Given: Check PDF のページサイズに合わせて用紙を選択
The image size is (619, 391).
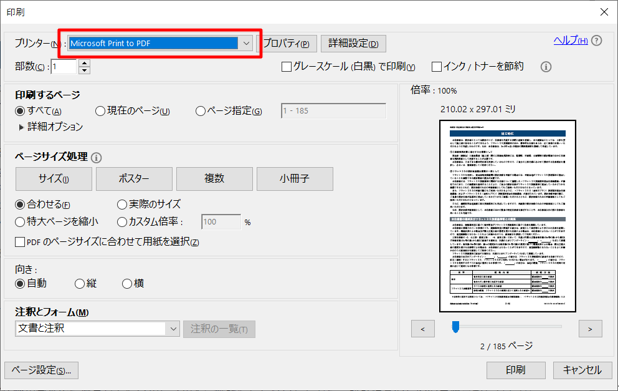Looking at the screenshot, I should (20, 242).
